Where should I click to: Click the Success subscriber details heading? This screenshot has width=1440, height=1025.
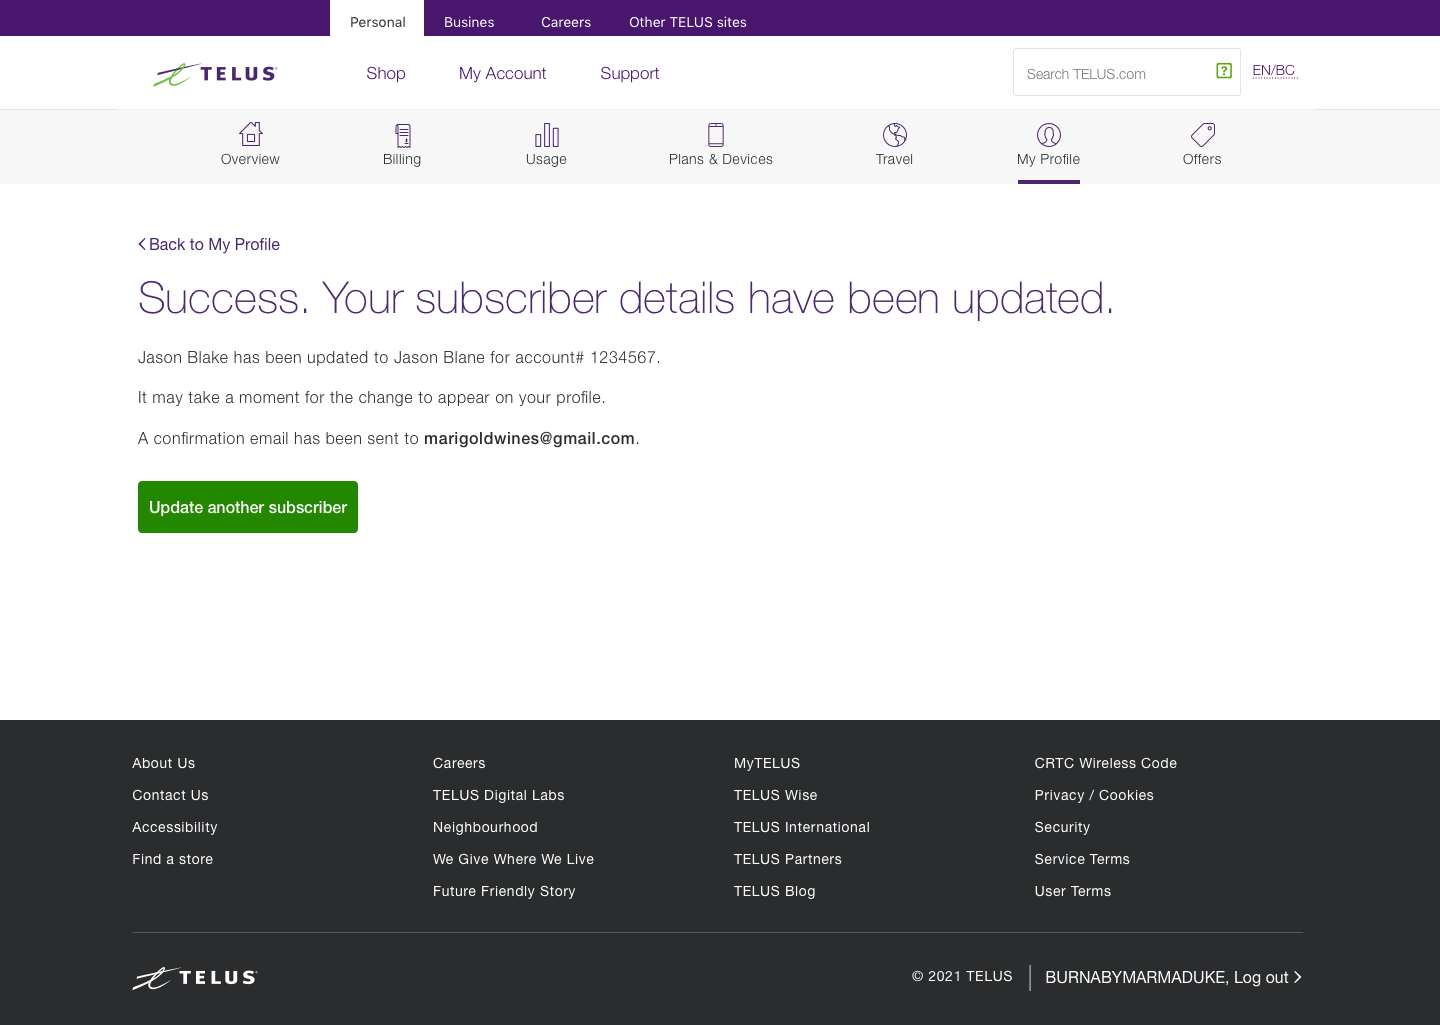626,298
